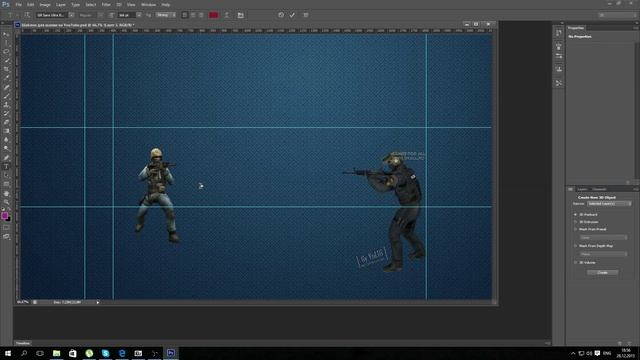Select the Rectangular Marquee tool
Screen dimensions: 640x360
pyautogui.click(x=6, y=43)
